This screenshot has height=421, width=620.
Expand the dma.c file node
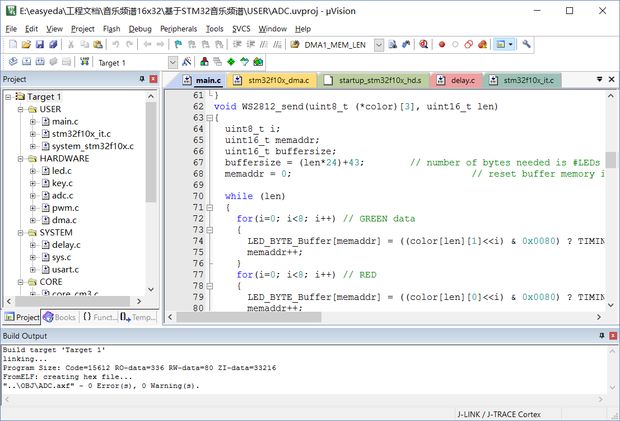click(33, 220)
